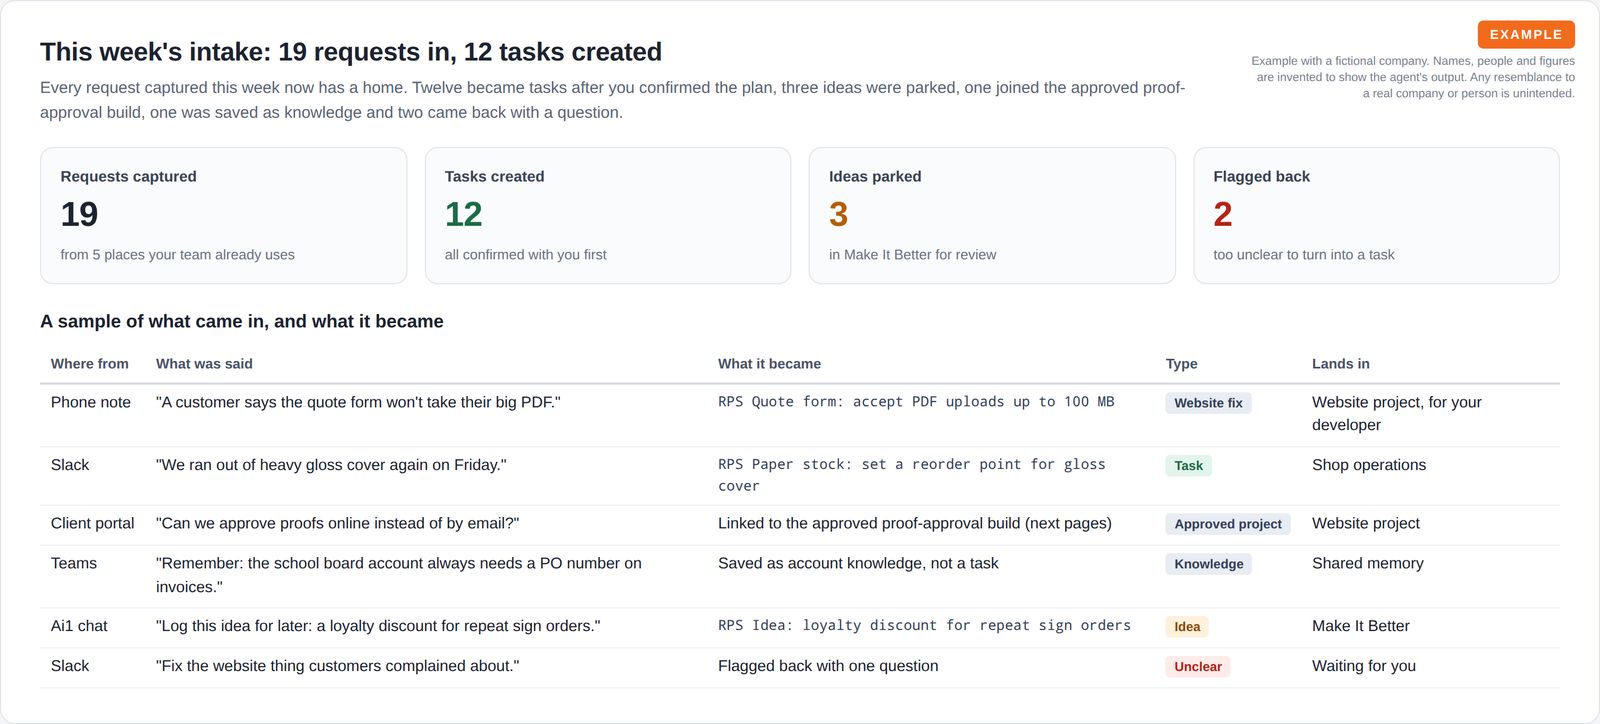Viewport: 1600px width, 724px height.
Task: Select the orange Idea tag
Action: [x=1187, y=627]
